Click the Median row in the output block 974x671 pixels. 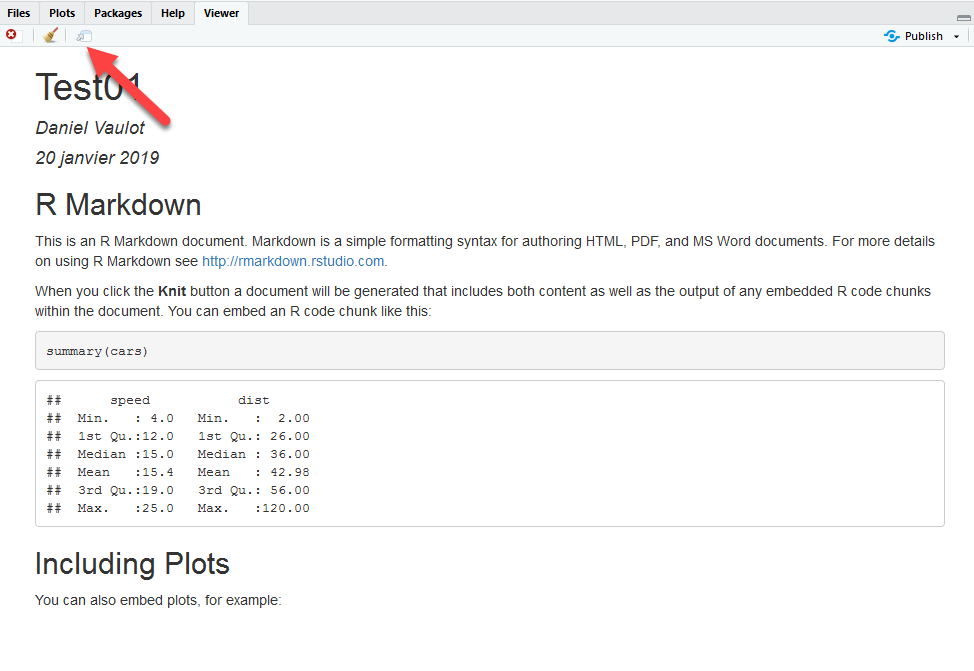point(178,454)
